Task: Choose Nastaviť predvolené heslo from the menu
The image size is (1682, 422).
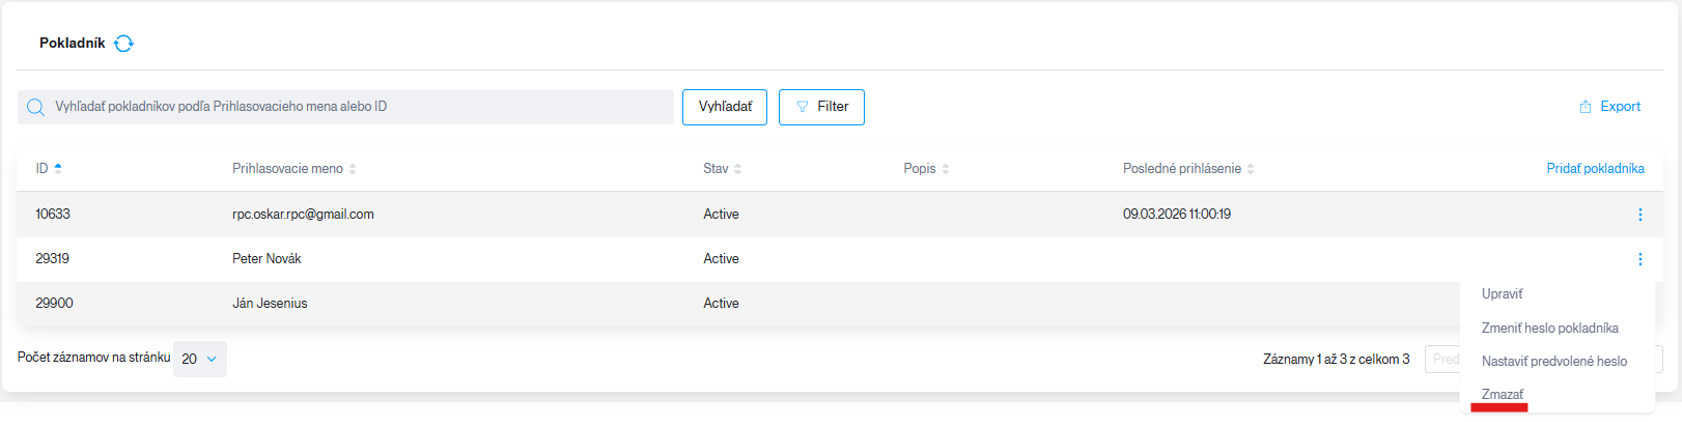Action: tap(1554, 361)
